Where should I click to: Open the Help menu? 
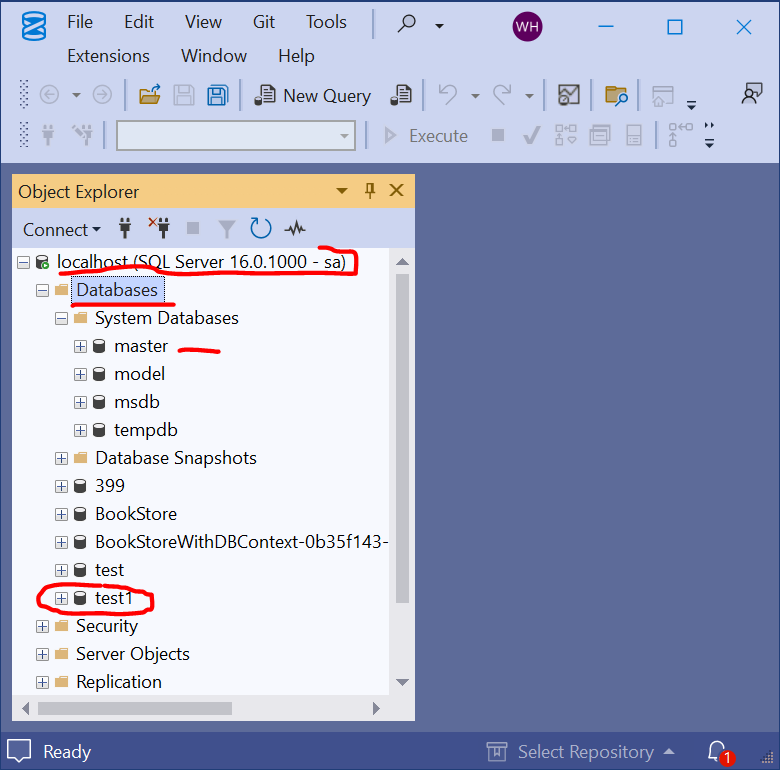296,56
